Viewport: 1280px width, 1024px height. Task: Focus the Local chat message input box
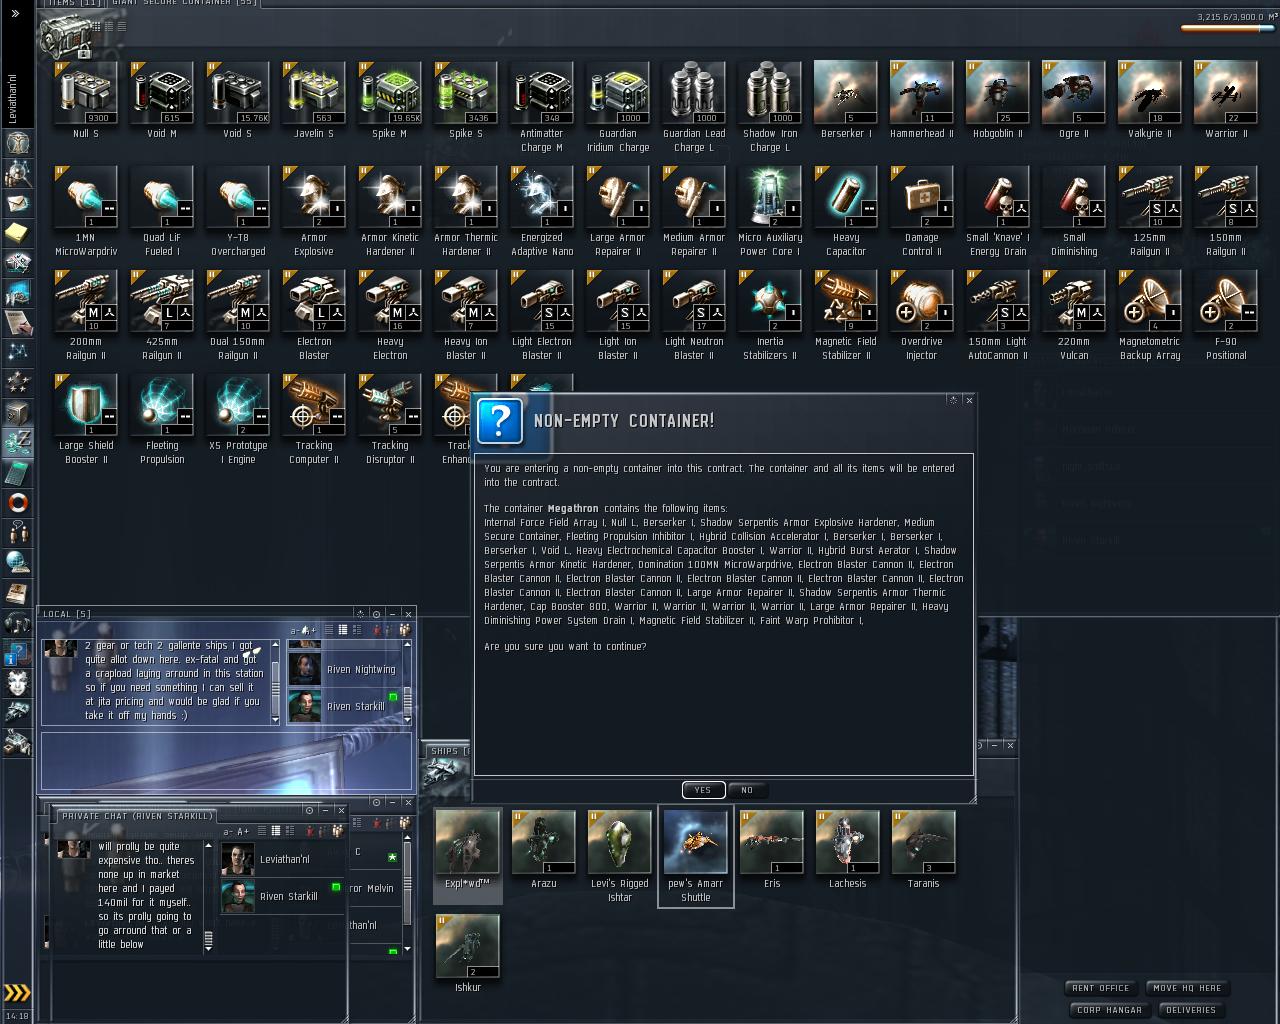click(226, 762)
